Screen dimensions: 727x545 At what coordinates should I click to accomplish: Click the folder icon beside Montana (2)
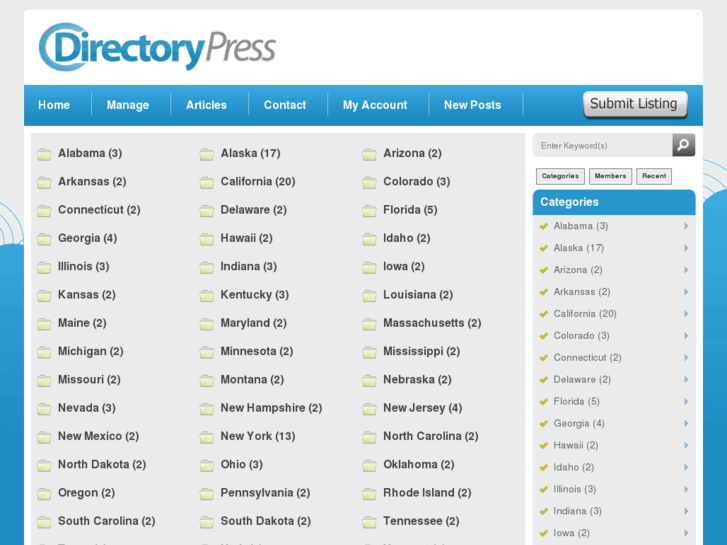(207, 380)
